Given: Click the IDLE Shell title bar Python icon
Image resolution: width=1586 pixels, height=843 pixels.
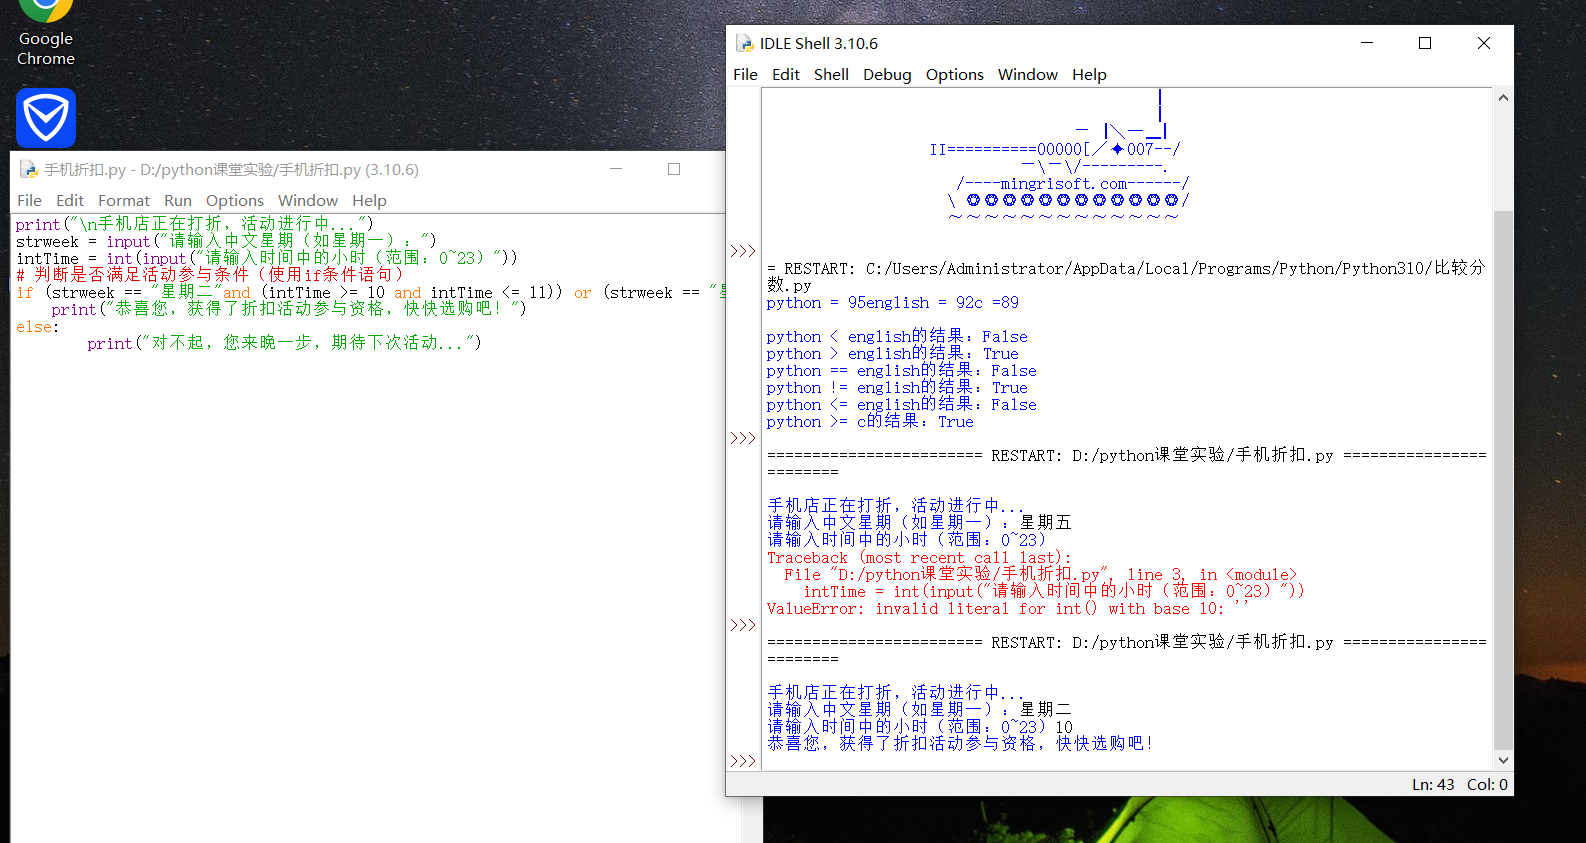Looking at the screenshot, I should 744,43.
